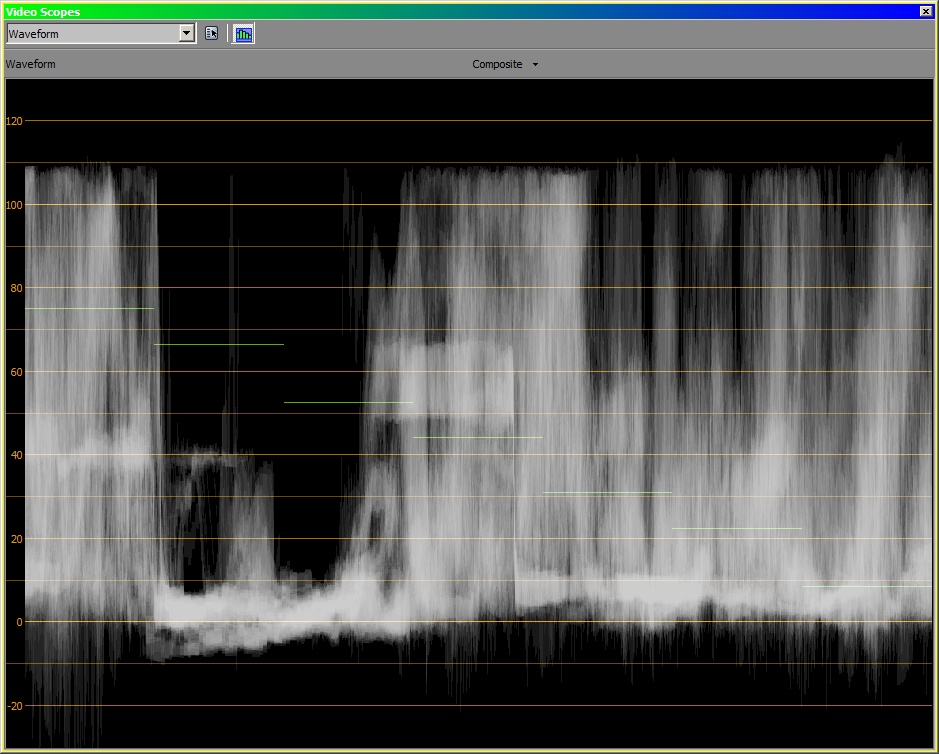Screen dimensions: 939x754
Task: Click the 0 baseline scale label
Action: click(x=17, y=622)
